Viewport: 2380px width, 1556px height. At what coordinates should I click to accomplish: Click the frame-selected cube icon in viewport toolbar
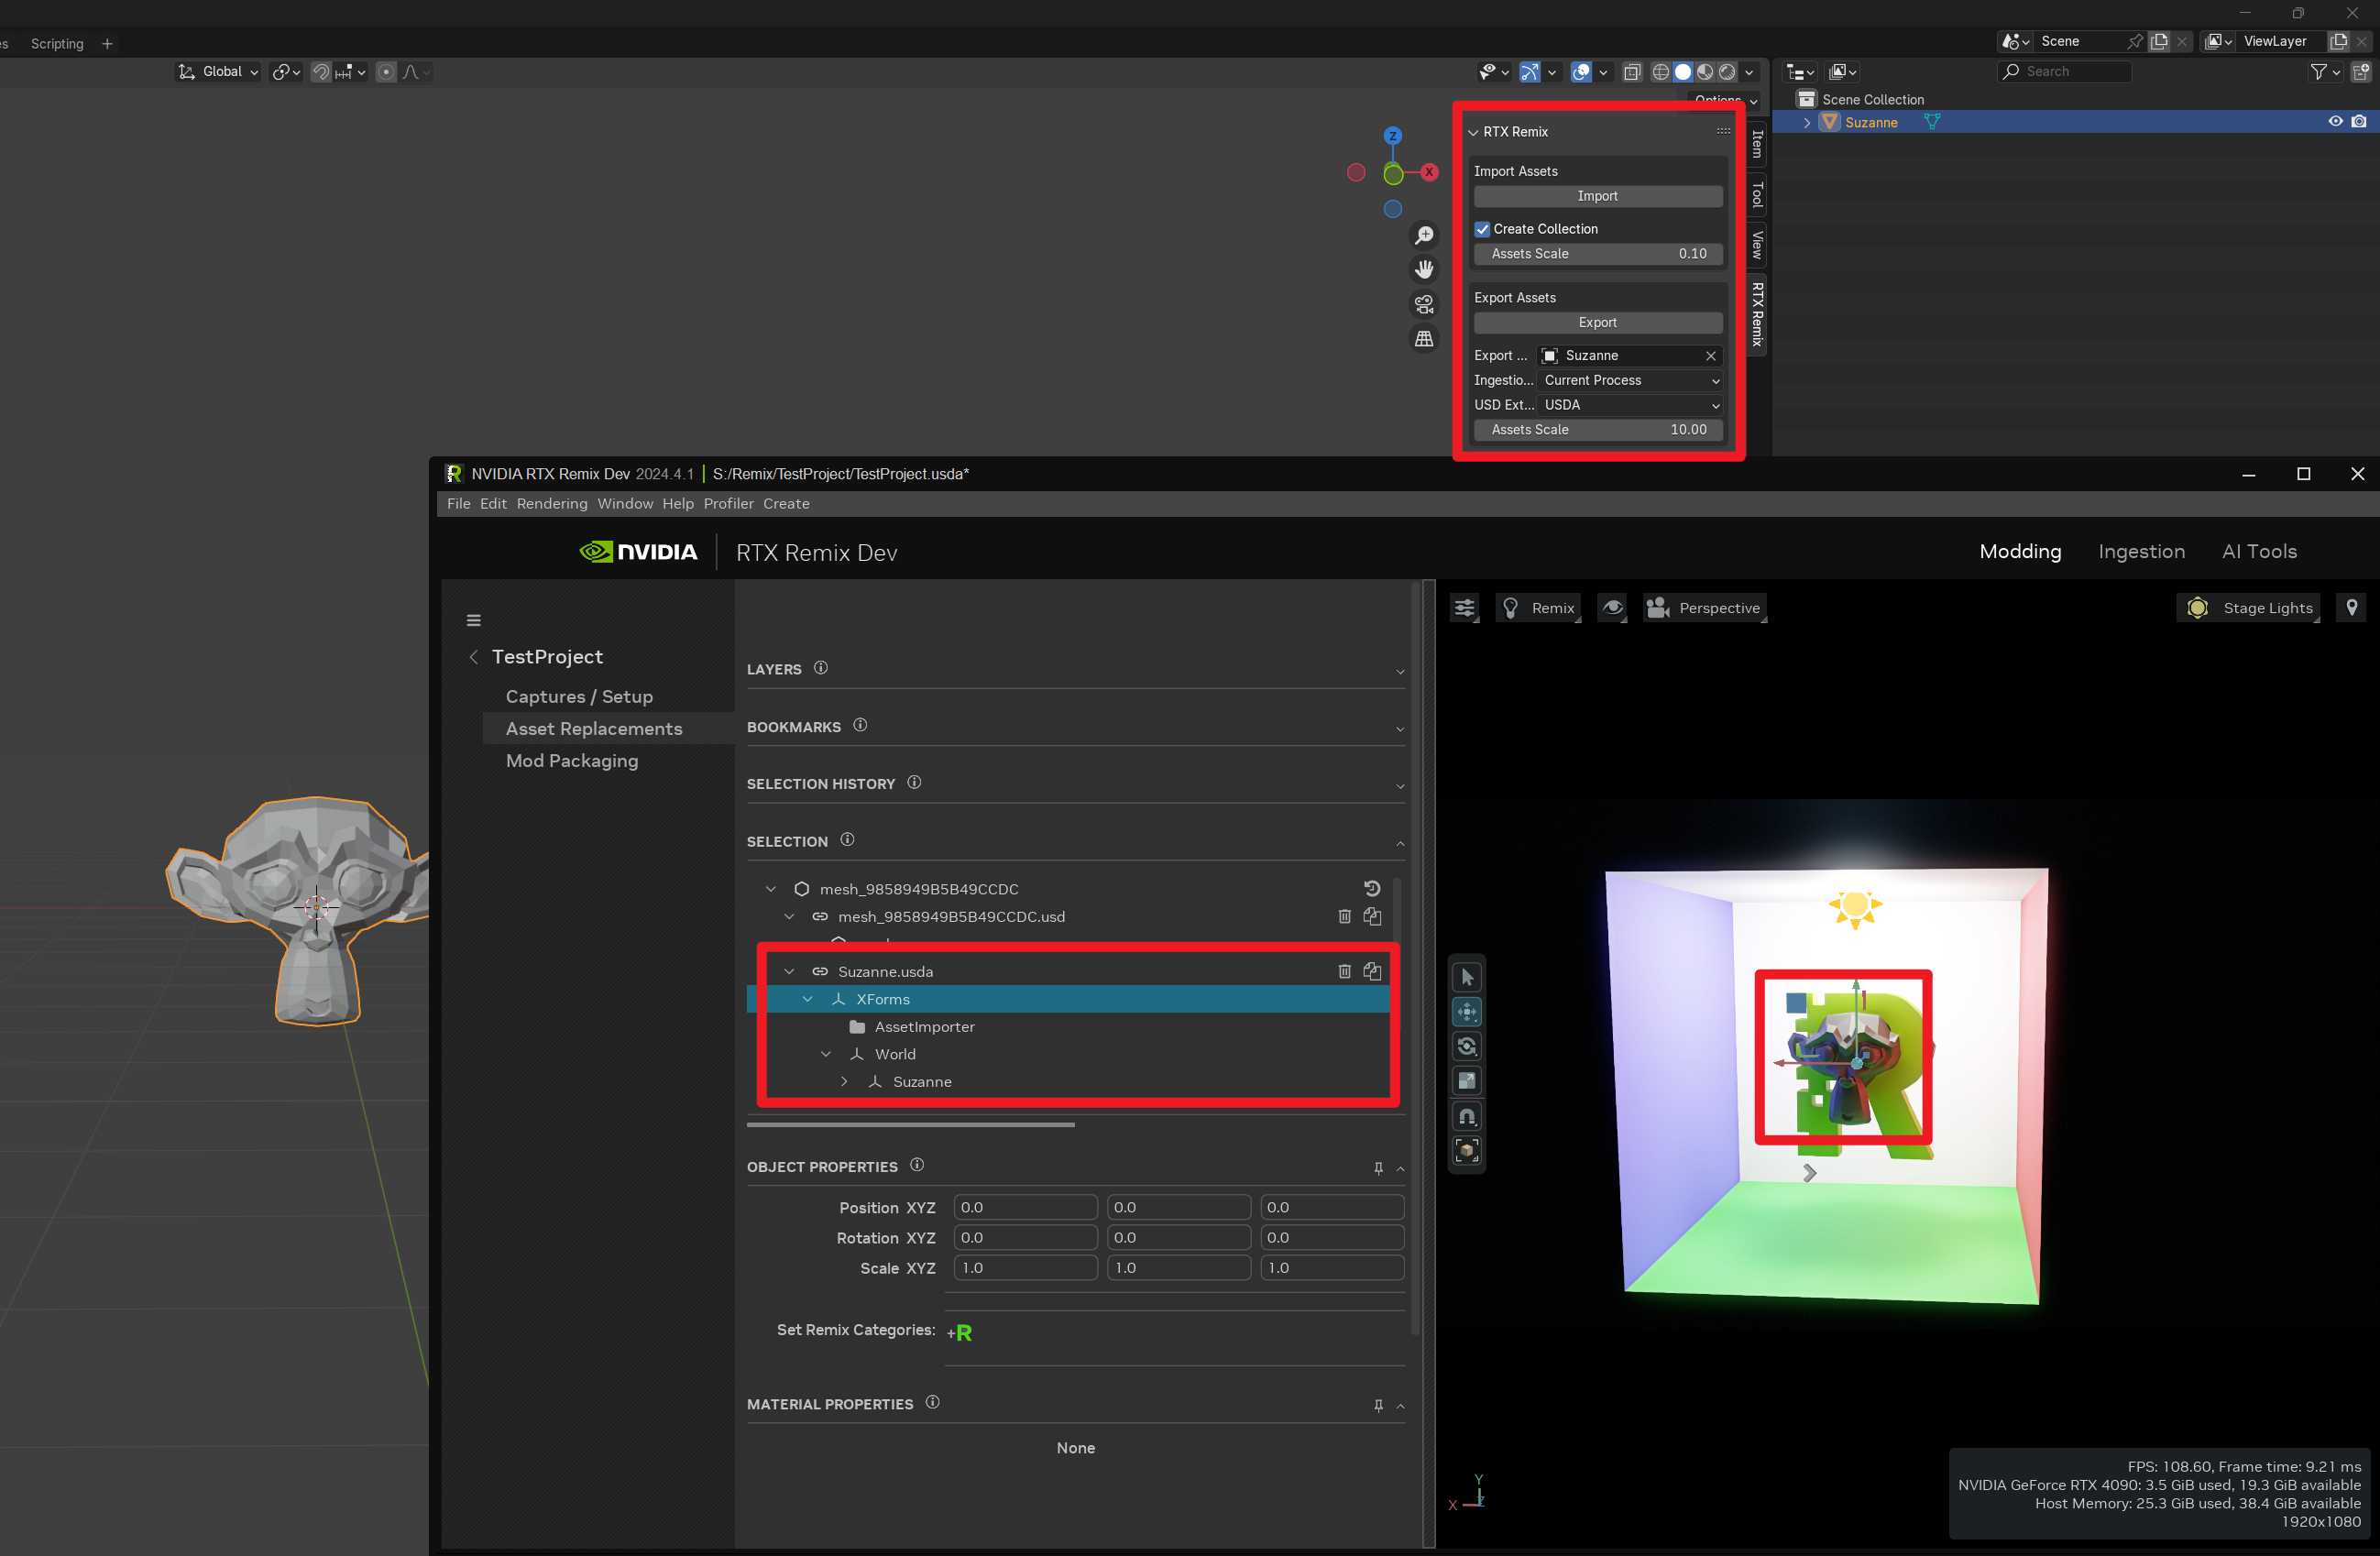coord(1467,1150)
